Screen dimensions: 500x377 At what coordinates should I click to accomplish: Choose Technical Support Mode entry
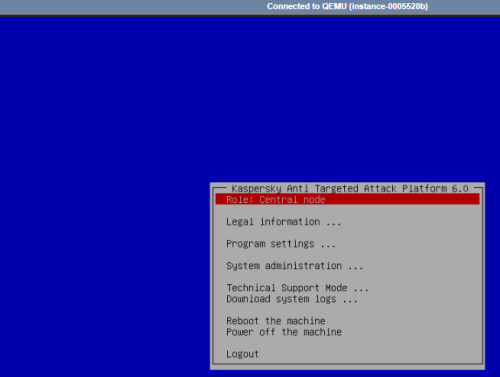(x=297, y=287)
